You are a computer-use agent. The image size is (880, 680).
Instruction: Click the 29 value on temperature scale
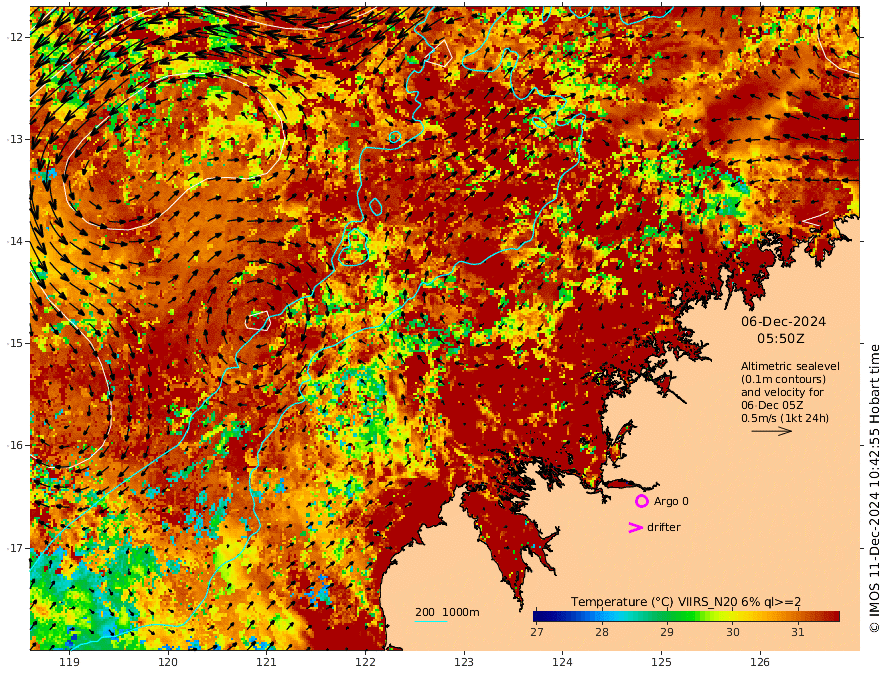(x=667, y=632)
